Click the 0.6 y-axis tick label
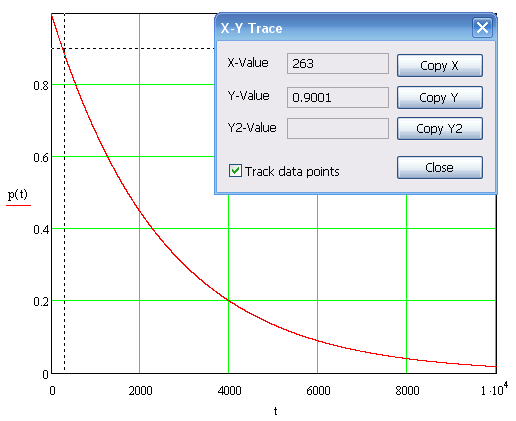Screen dimensions: 516x421 click(x=41, y=157)
